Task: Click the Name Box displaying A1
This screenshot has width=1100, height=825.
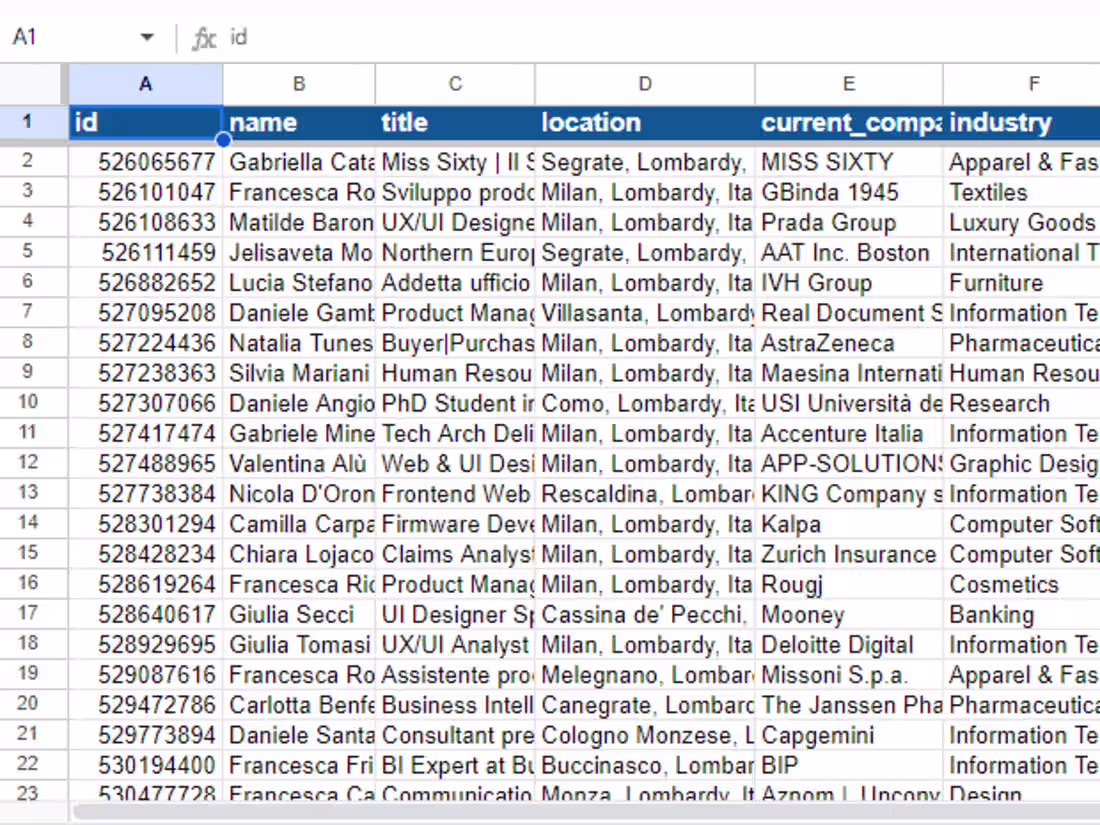Action: pos(60,36)
